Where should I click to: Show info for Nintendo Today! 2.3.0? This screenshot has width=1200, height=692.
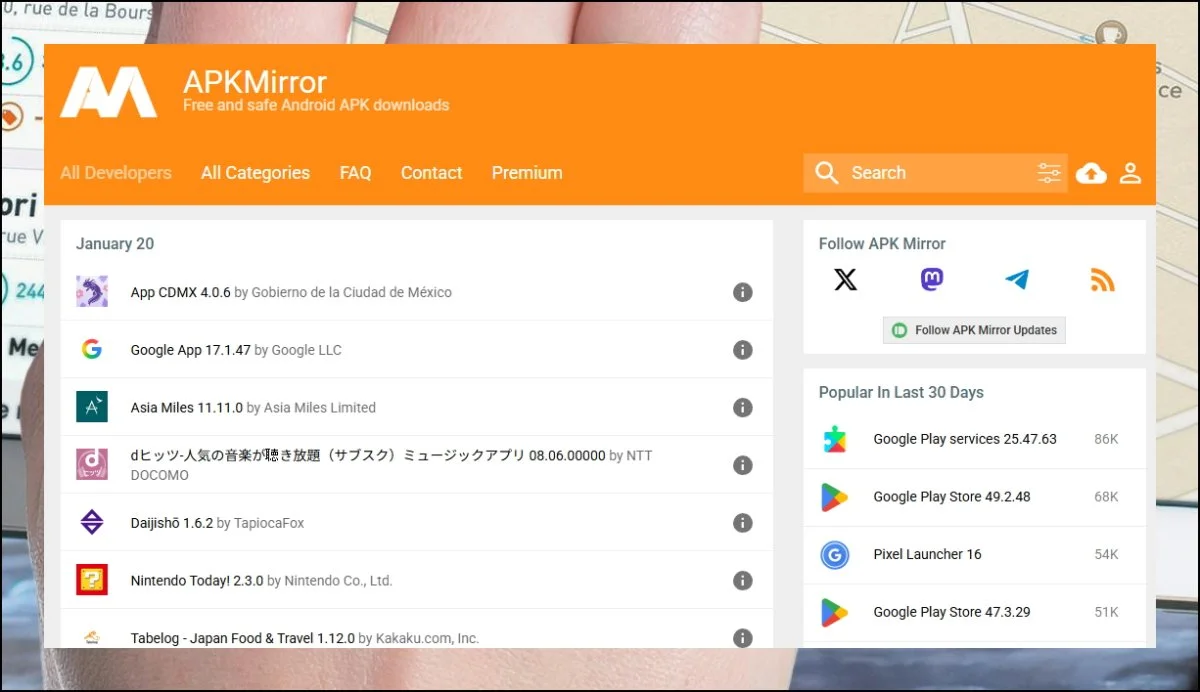(742, 581)
